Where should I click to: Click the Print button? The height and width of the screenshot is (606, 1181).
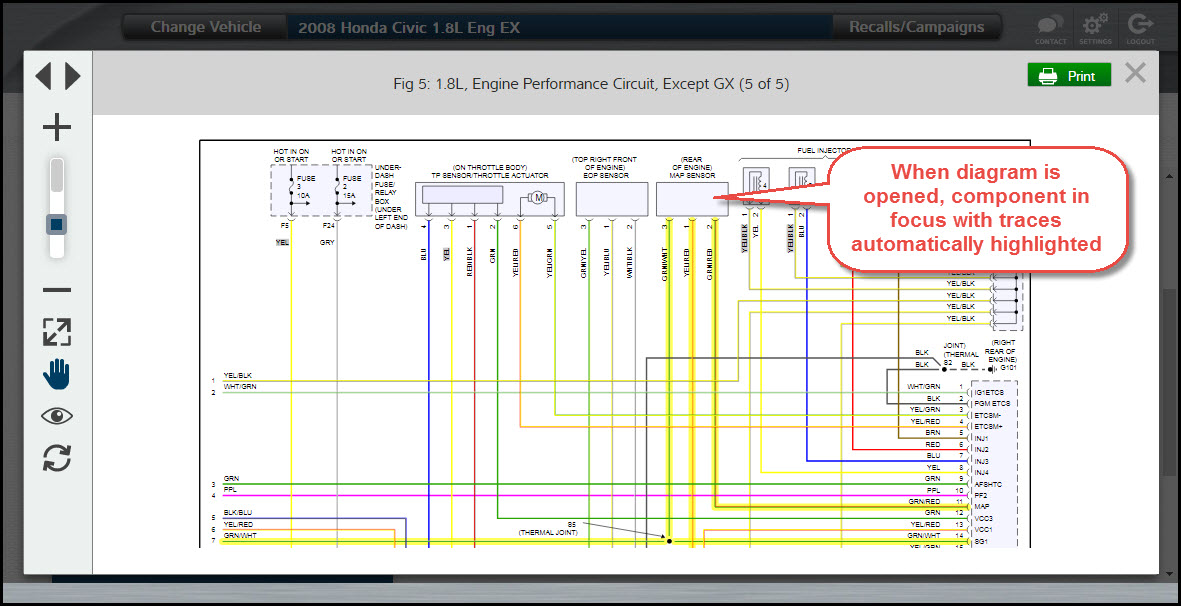pyautogui.click(x=1068, y=76)
